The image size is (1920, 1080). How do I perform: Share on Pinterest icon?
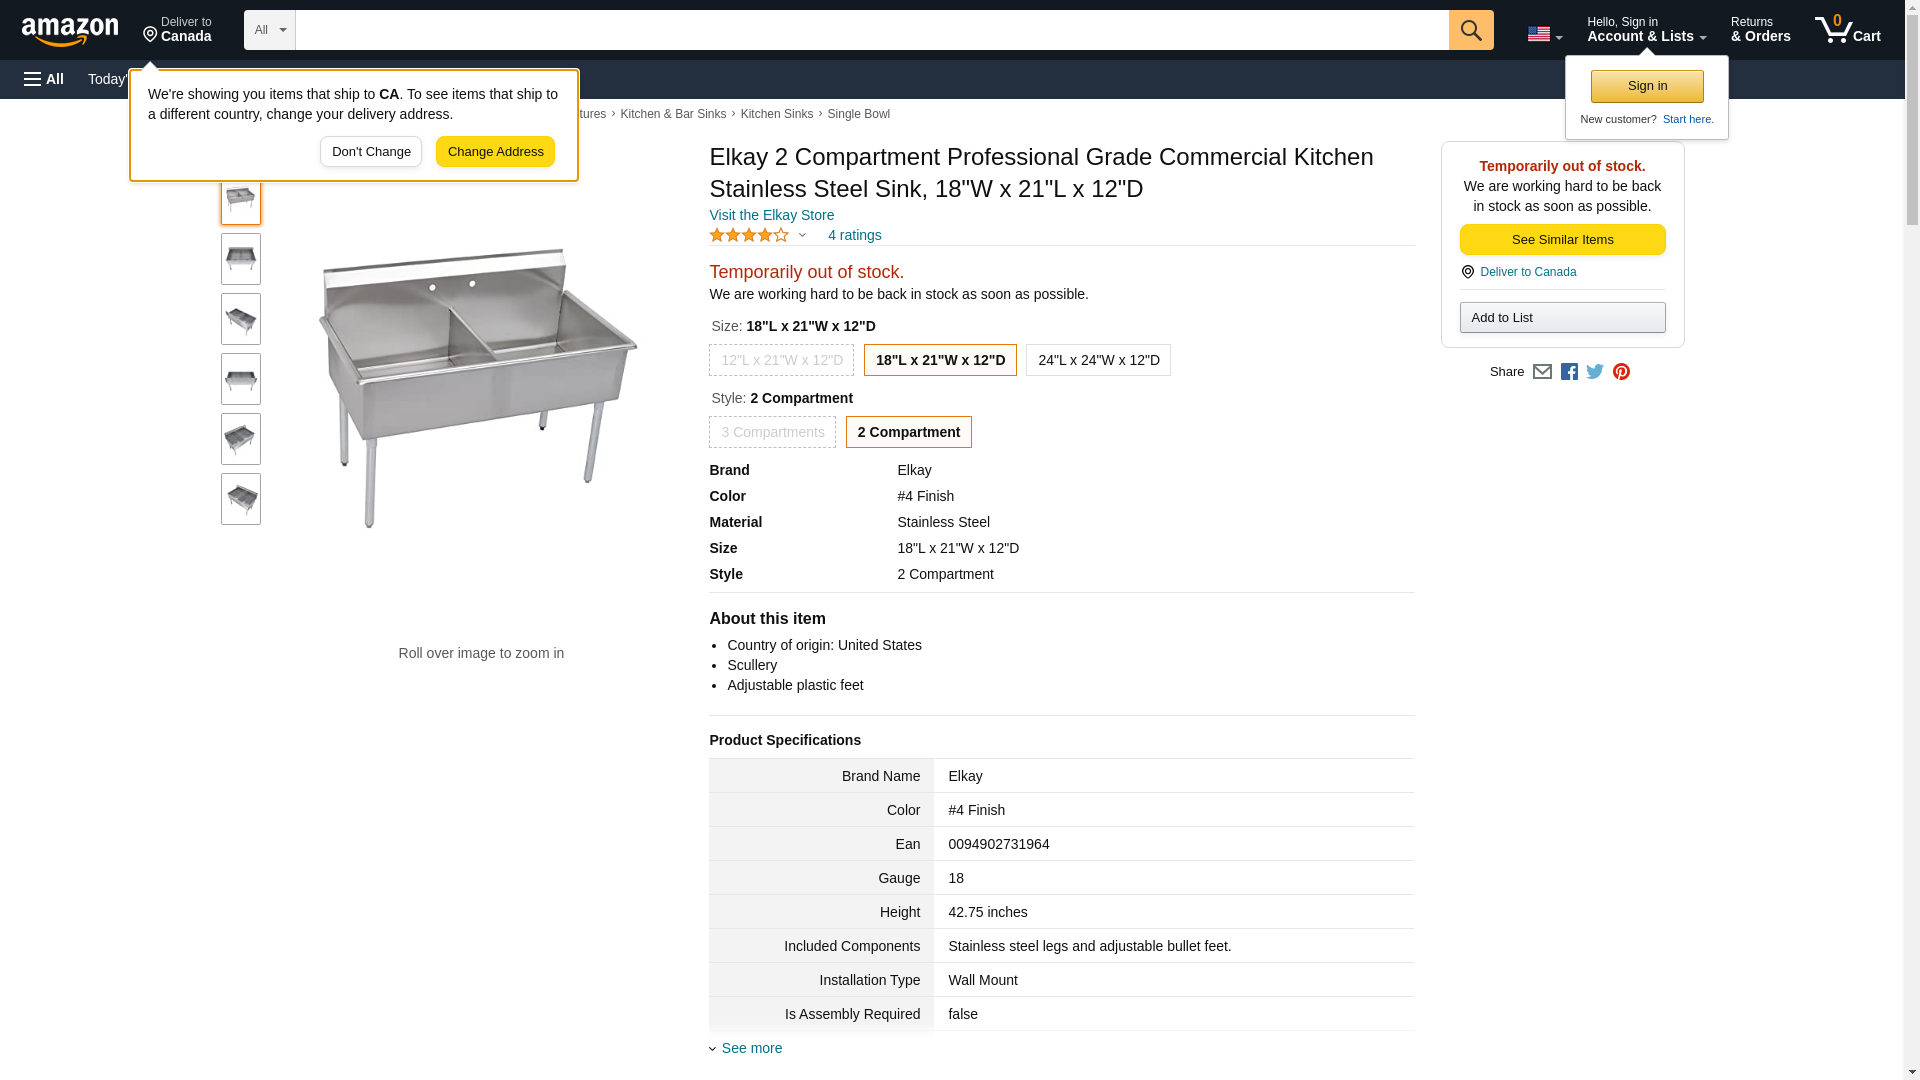tap(1621, 372)
